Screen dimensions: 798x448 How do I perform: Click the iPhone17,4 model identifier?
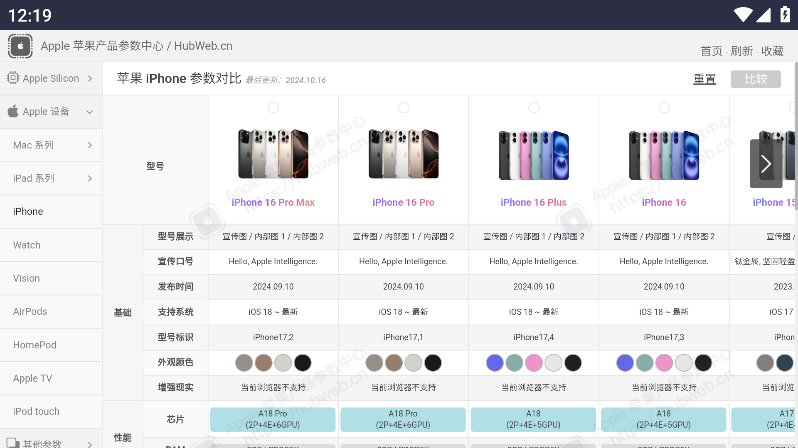pos(534,337)
